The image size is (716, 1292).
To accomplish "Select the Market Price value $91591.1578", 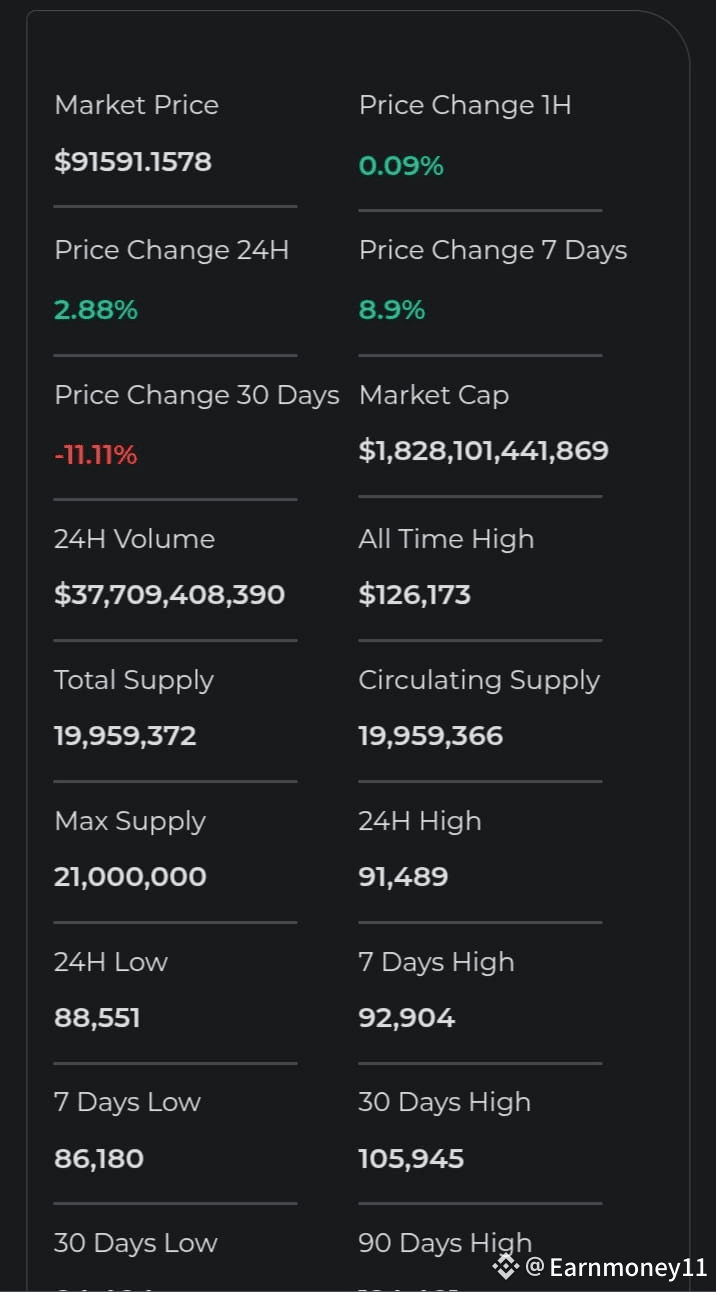I will [133, 162].
